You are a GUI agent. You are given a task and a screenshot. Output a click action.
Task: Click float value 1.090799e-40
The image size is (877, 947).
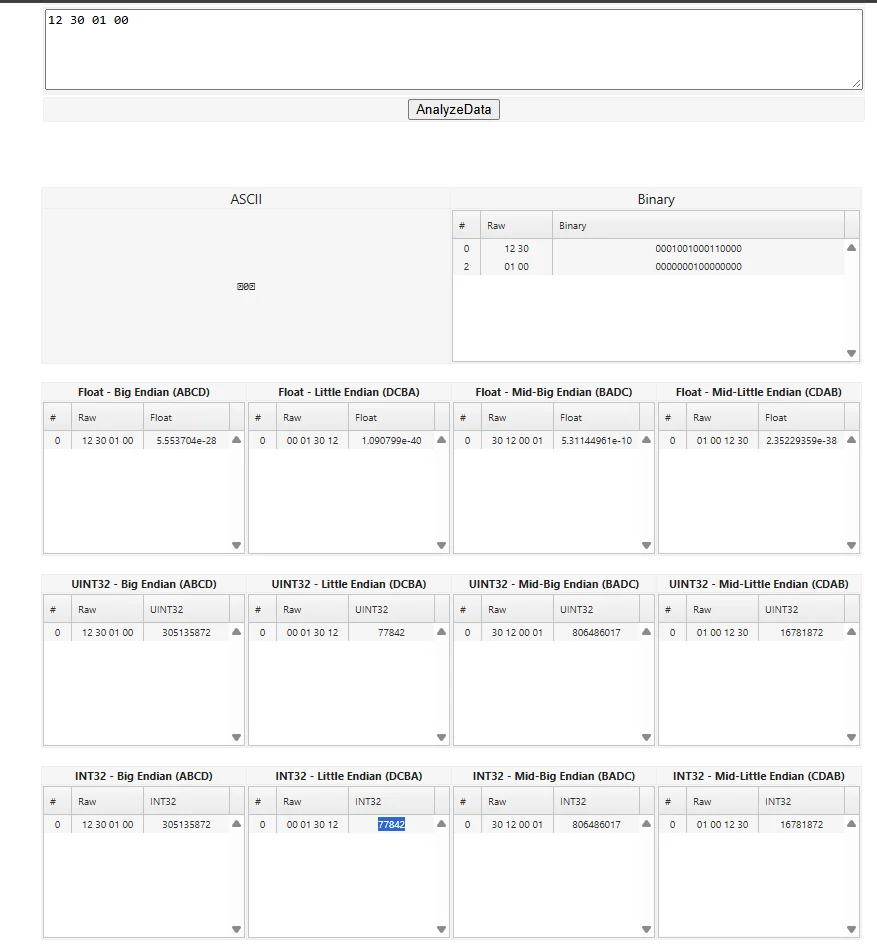pos(391,440)
